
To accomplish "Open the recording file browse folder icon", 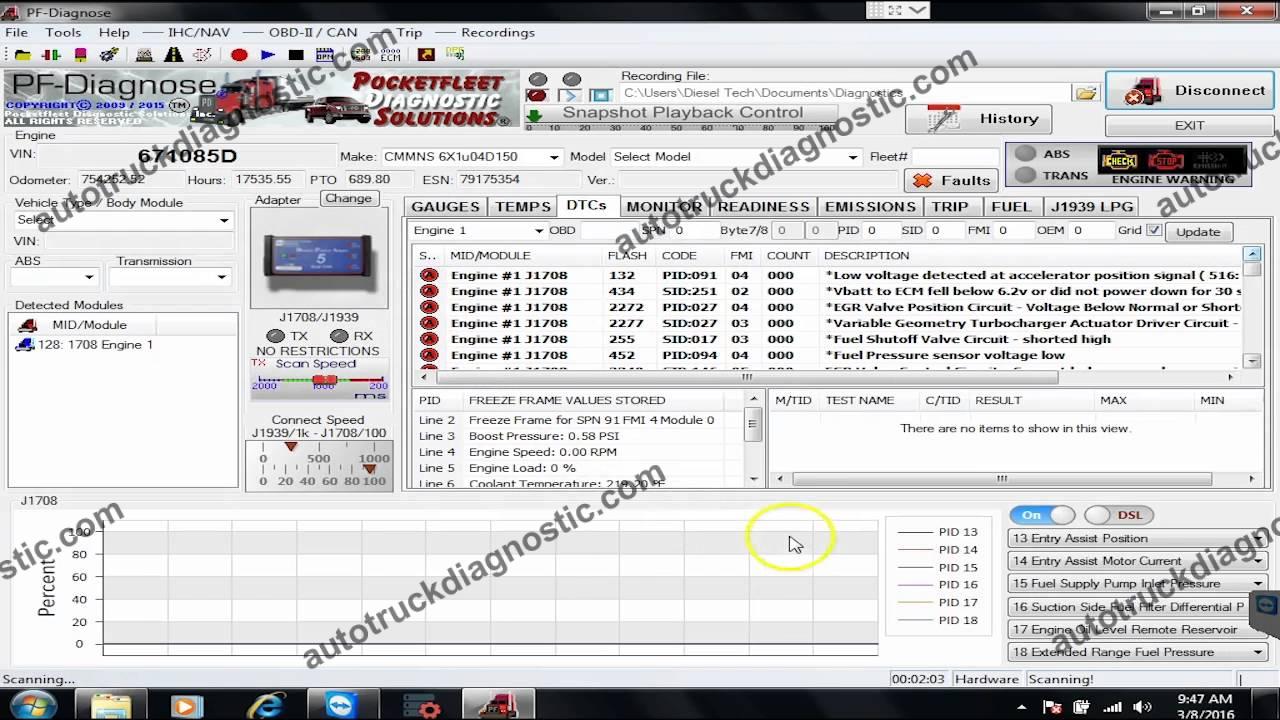I will (x=1087, y=92).
